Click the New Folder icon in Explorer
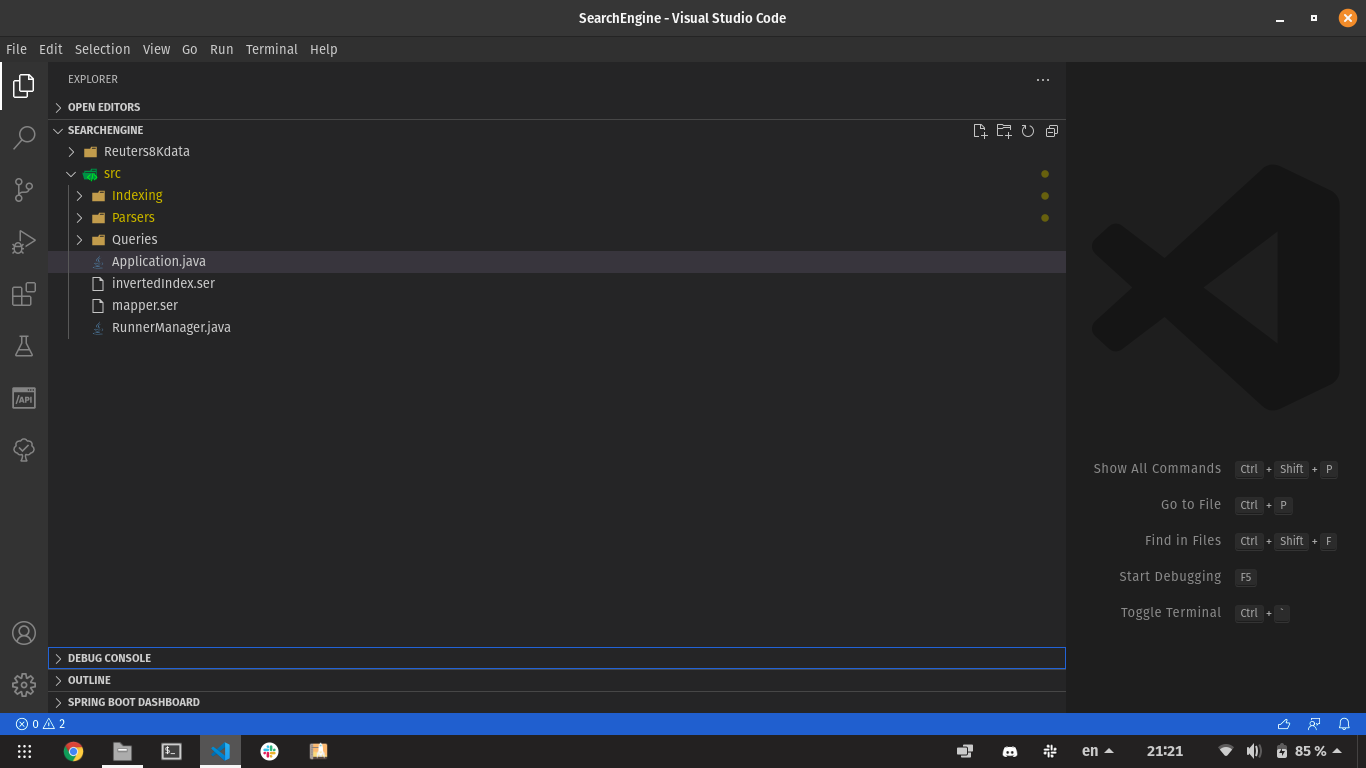The image size is (1366, 768). pos(1004,131)
